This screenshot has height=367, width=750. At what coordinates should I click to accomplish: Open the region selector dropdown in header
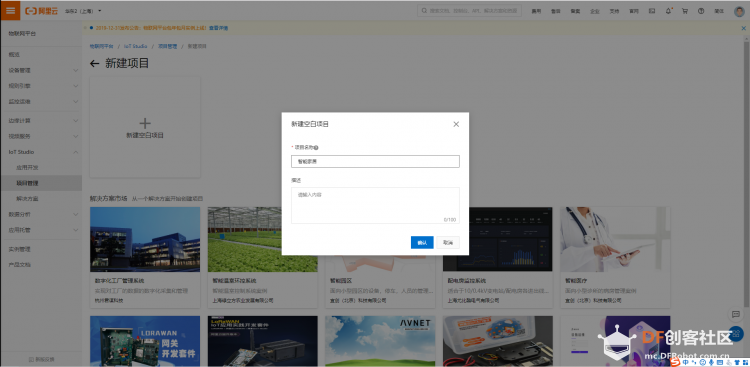83,11
